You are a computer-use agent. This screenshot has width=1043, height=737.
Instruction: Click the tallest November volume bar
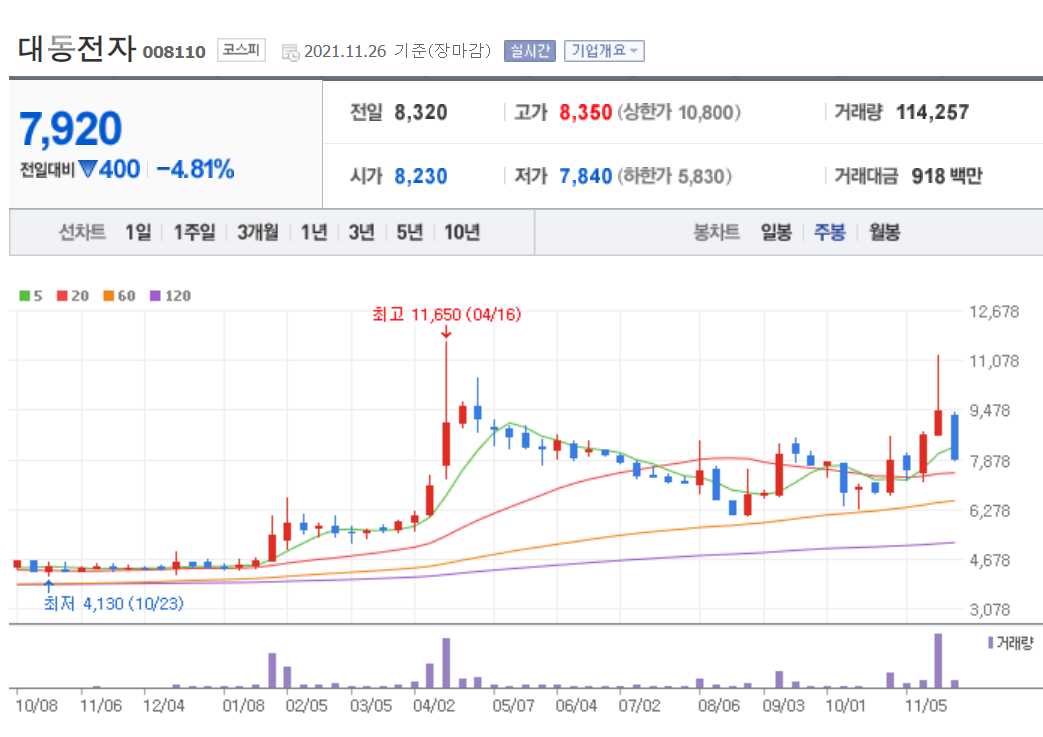pos(937,660)
